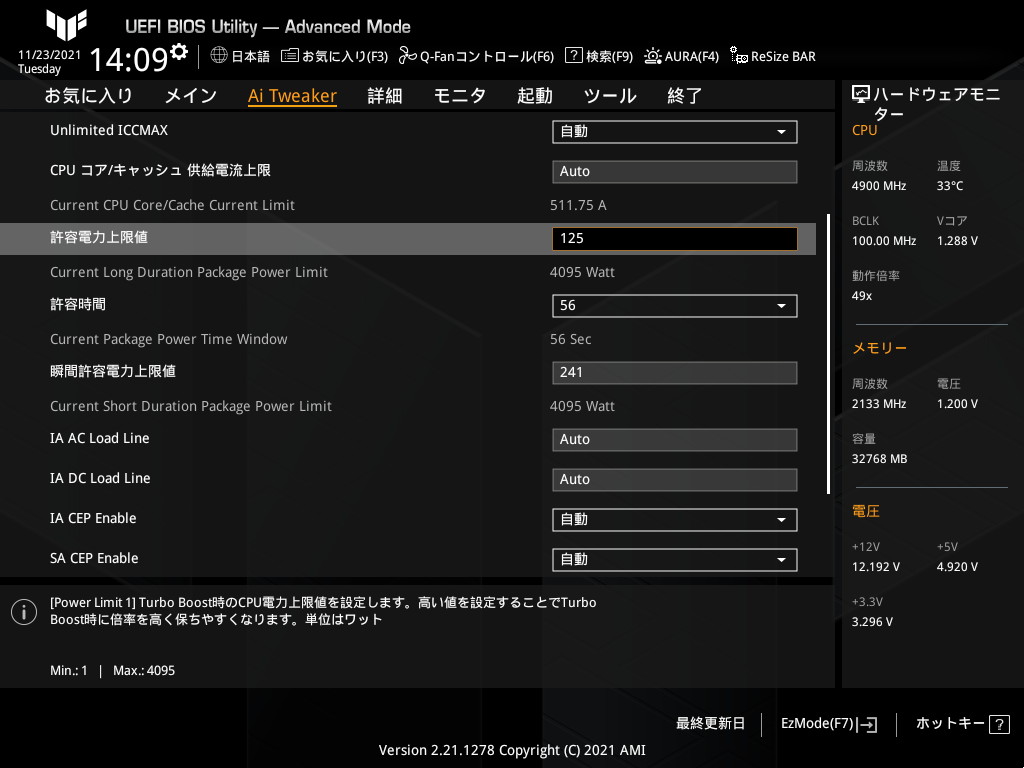Viewport: 1024px width, 768px height.
Task: Click the 11/23/2021 date text
Action: 50,55
